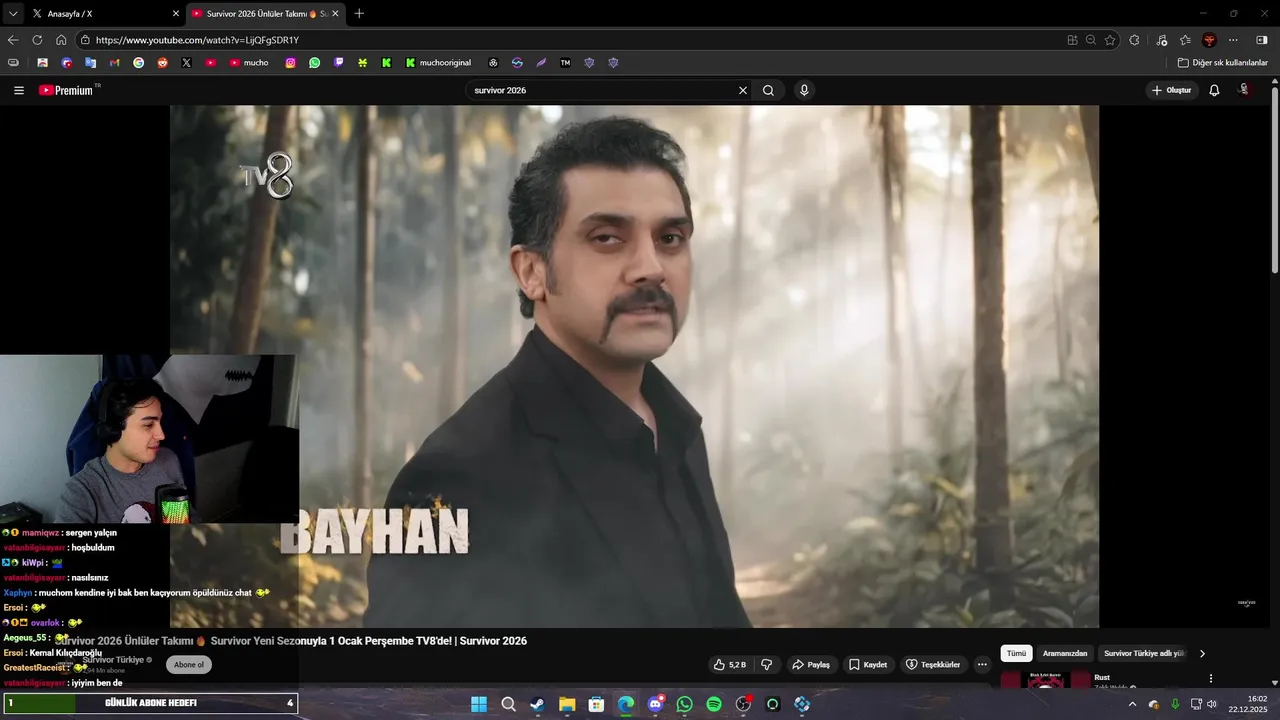Select the Survivor Türkiye filter chip

pos(1144,654)
